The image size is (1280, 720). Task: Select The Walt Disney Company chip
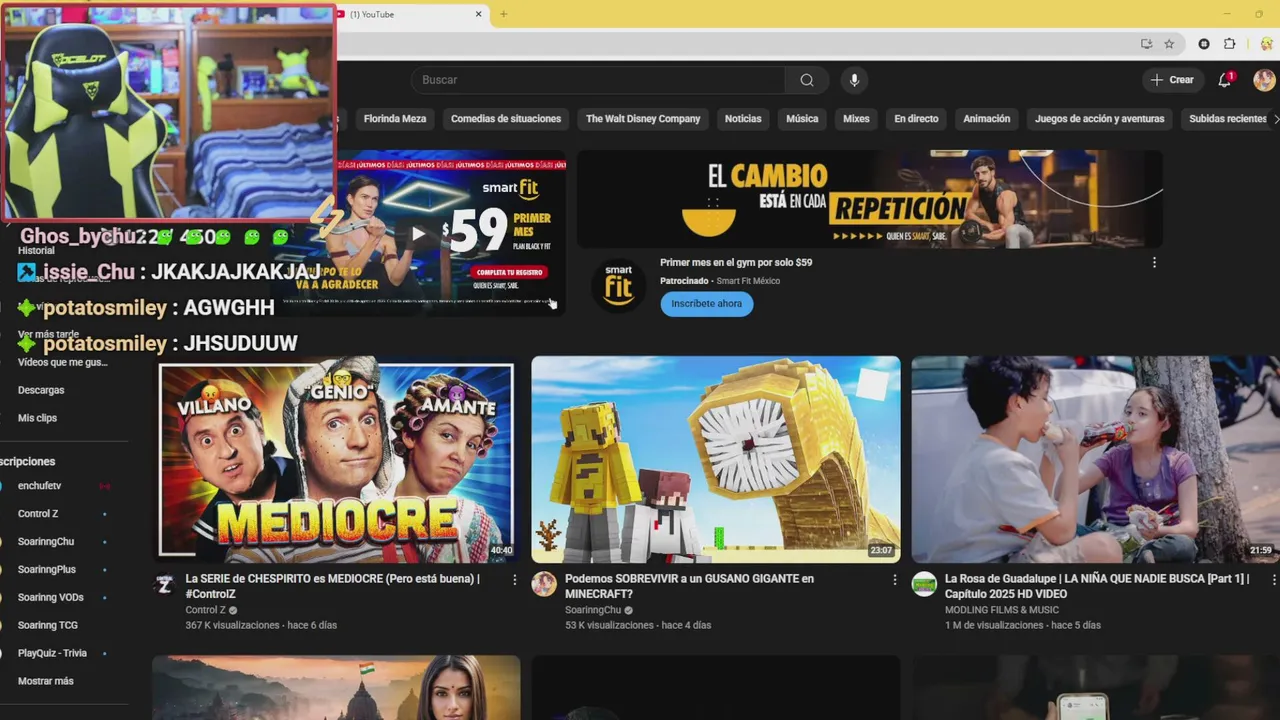643,119
